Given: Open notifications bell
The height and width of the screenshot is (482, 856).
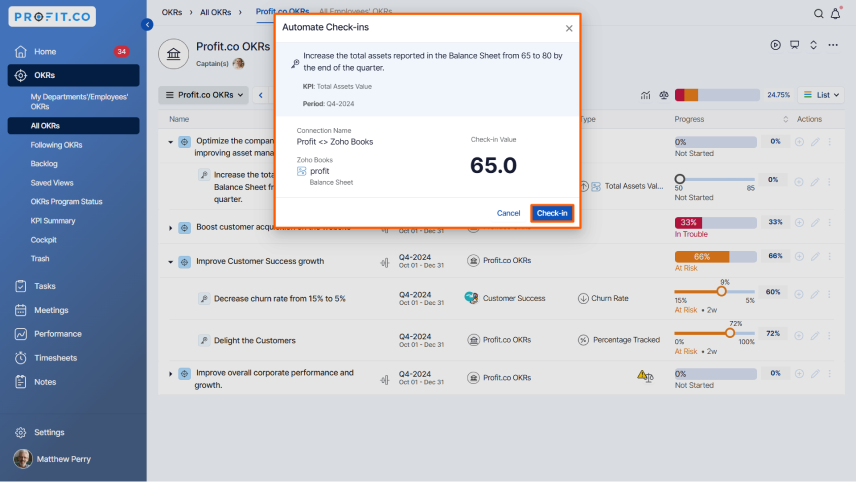Looking at the screenshot, I should tap(836, 14).
